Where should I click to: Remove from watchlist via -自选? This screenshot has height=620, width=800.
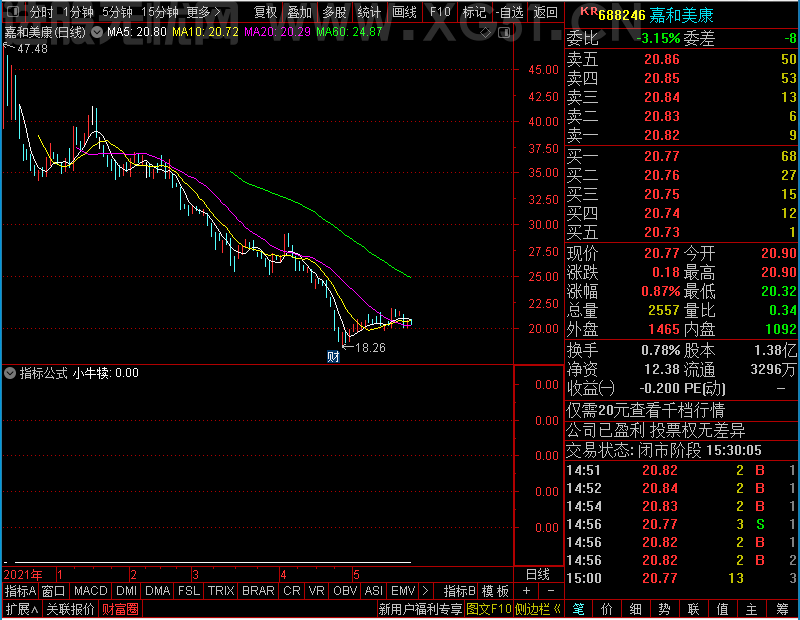tap(509, 12)
